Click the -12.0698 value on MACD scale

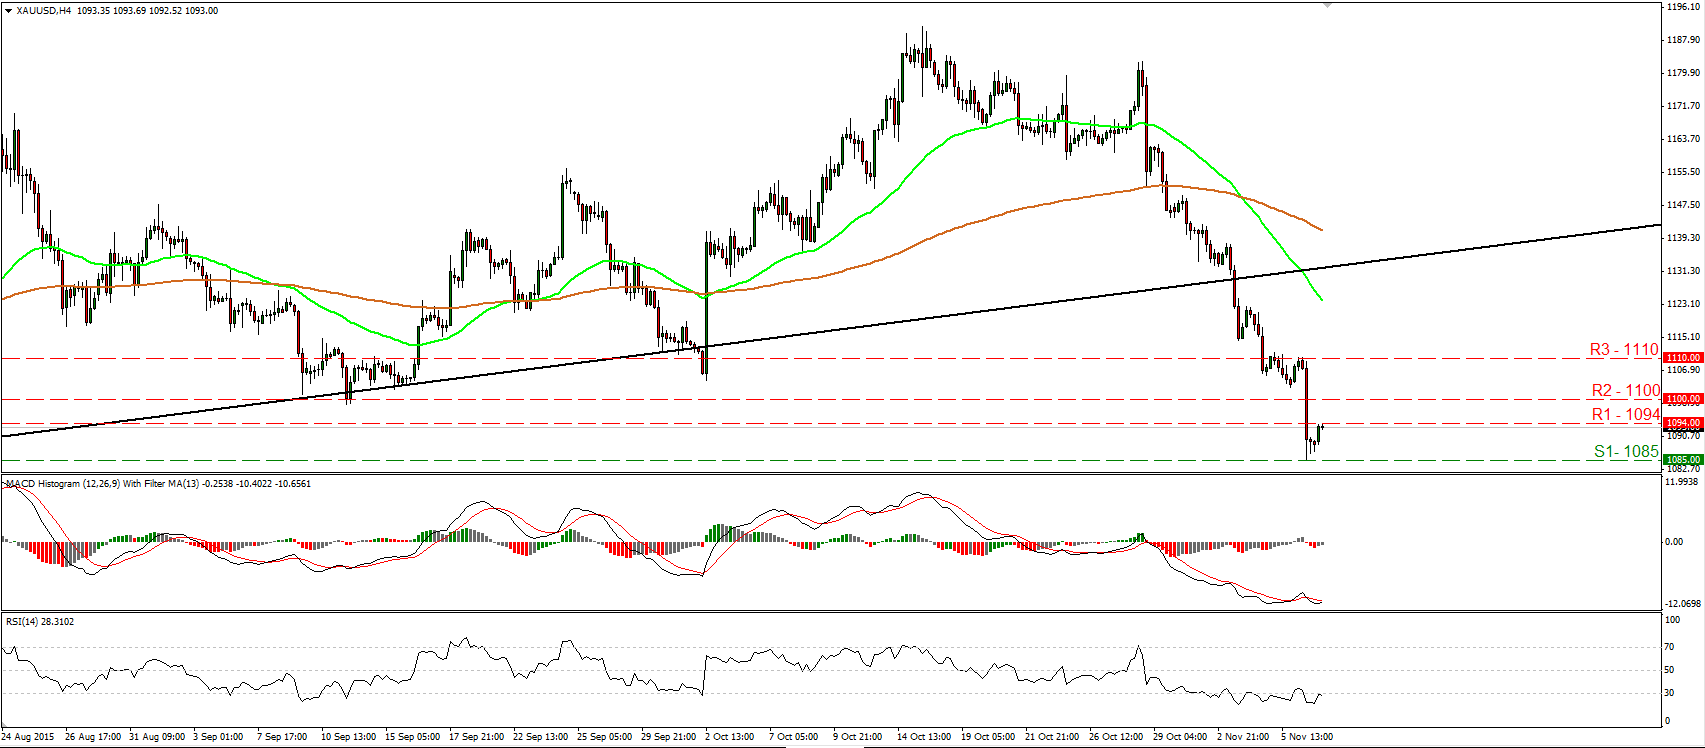point(1684,604)
